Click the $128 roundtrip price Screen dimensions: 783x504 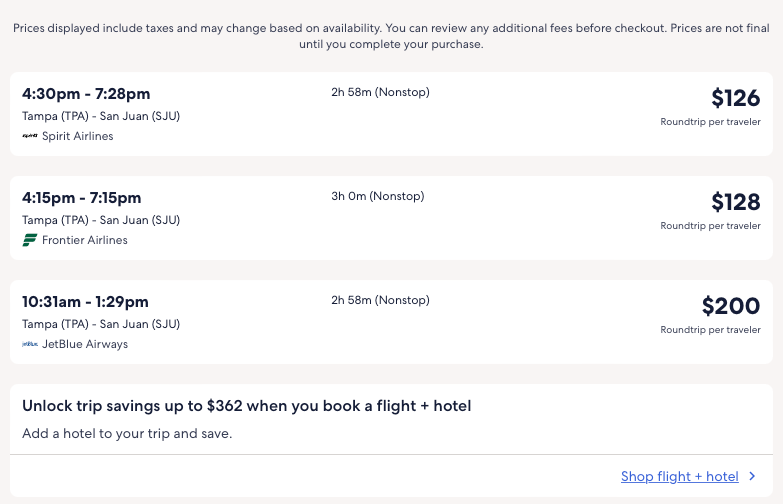click(x=735, y=202)
